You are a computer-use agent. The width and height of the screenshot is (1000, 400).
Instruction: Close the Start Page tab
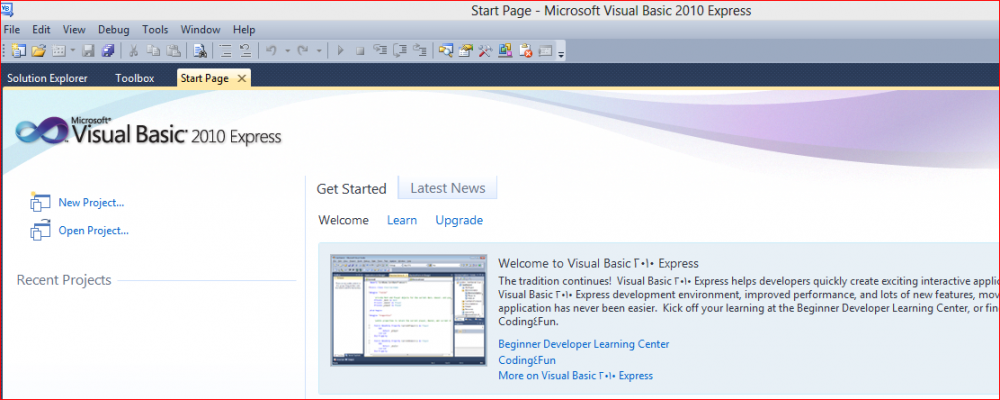point(242,78)
